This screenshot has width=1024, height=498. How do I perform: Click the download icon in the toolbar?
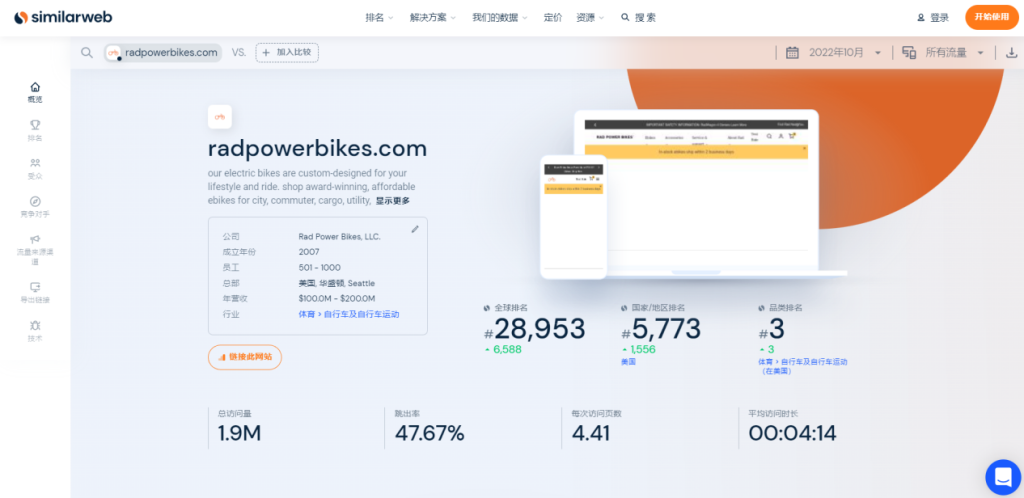point(1010,53)
